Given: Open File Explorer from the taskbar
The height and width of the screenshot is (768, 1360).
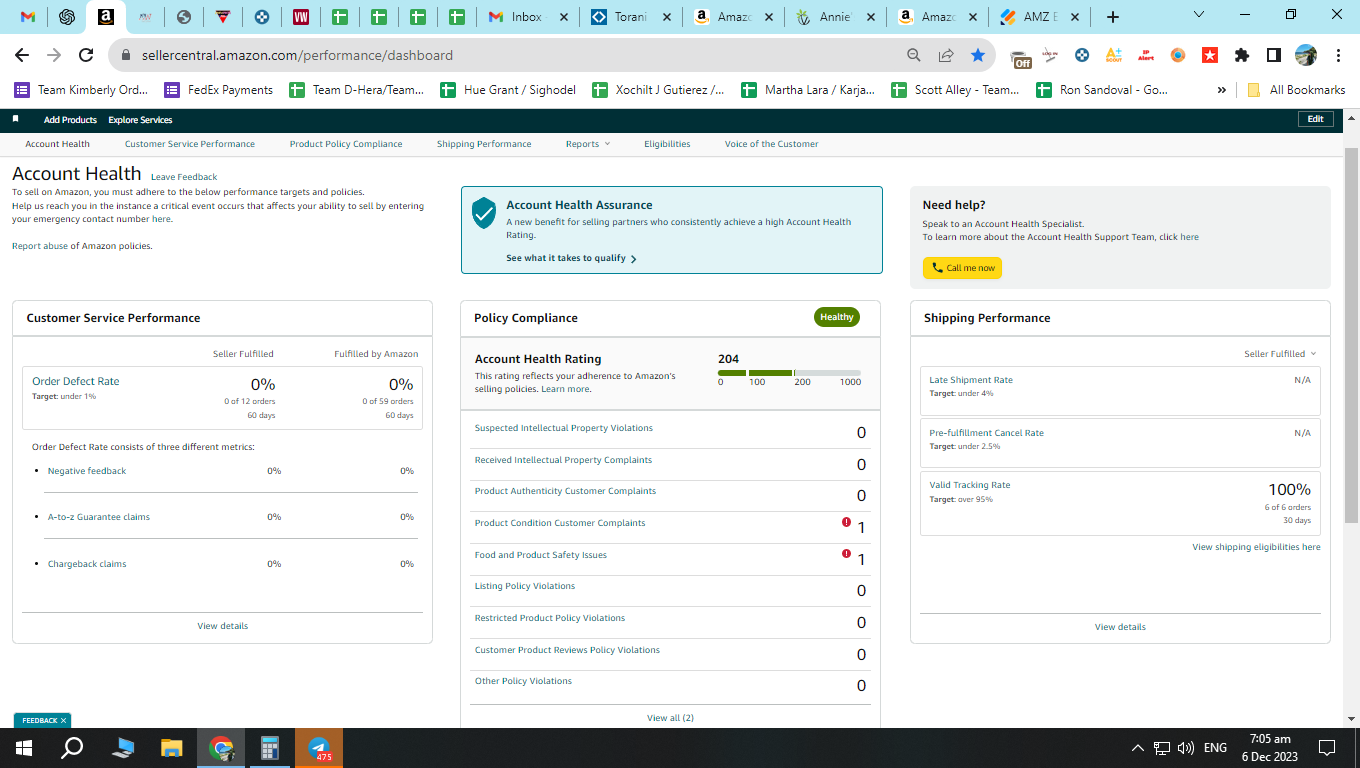Looking at the screenshot, I should tap(172, 747).
